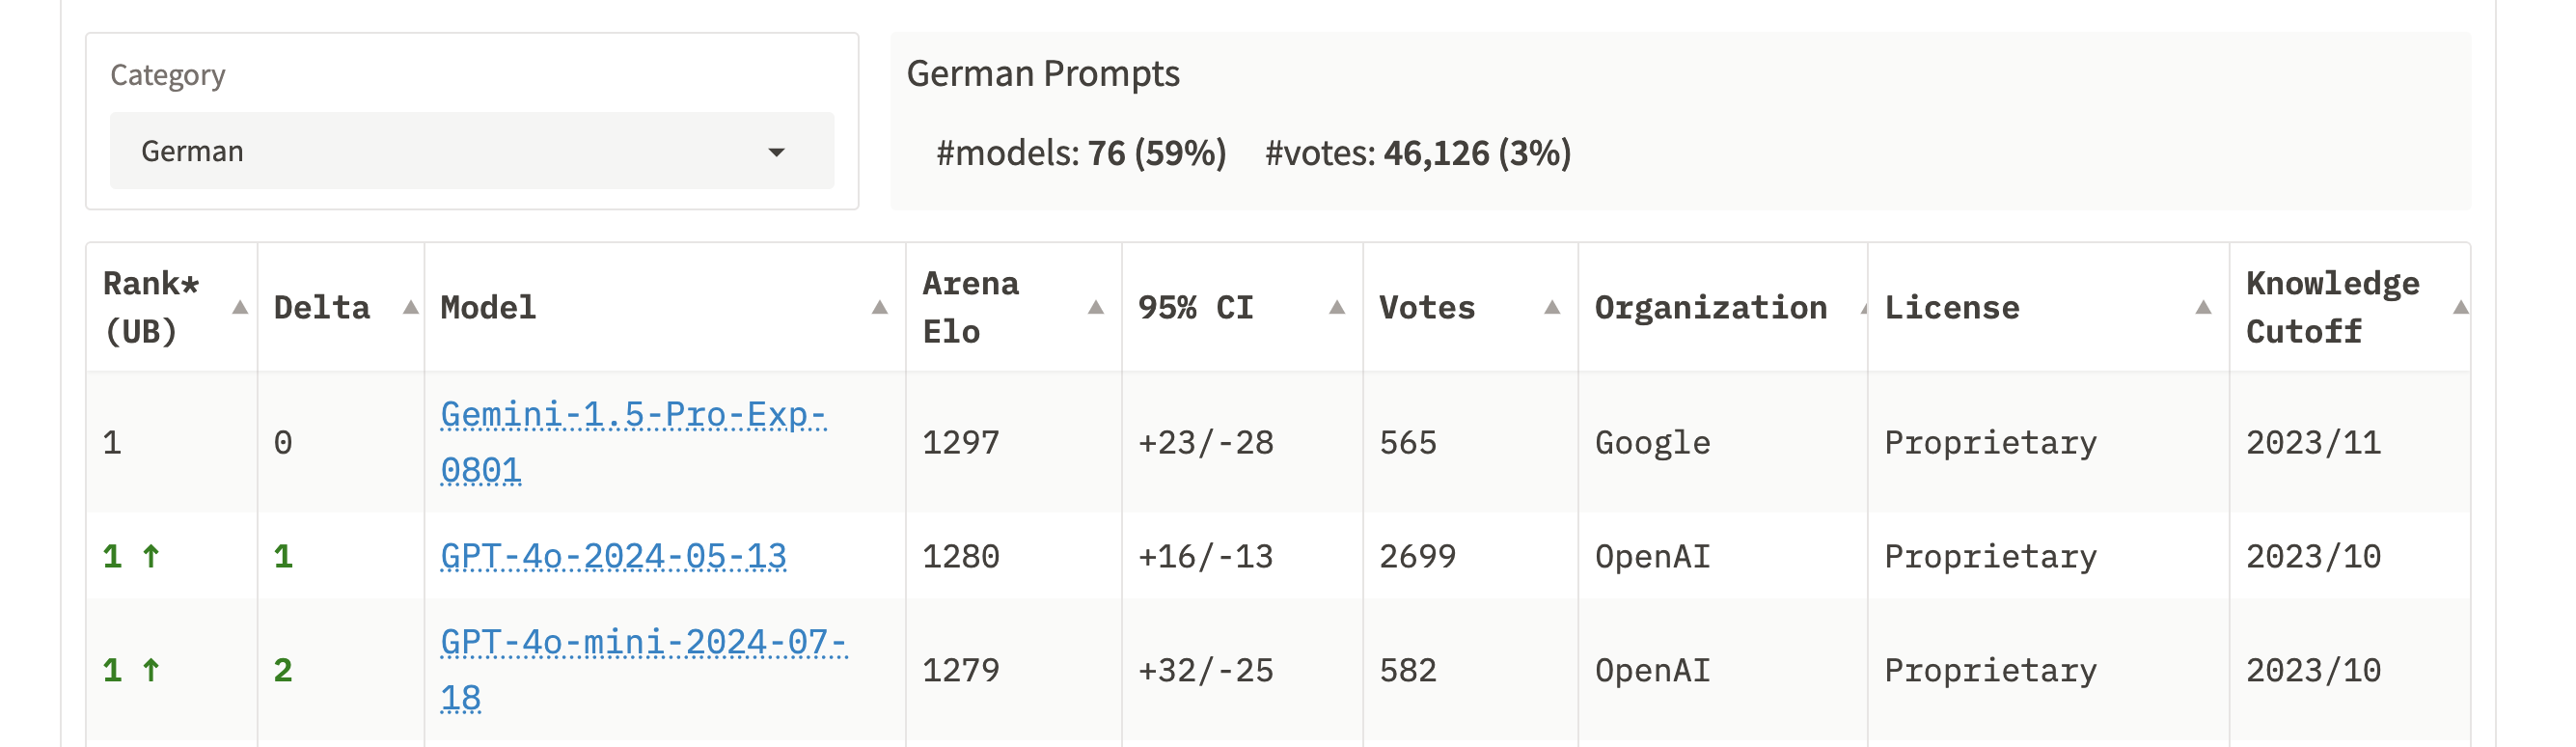Open GPT-4o-mini-2024-07-18 model link

(643, 669)
